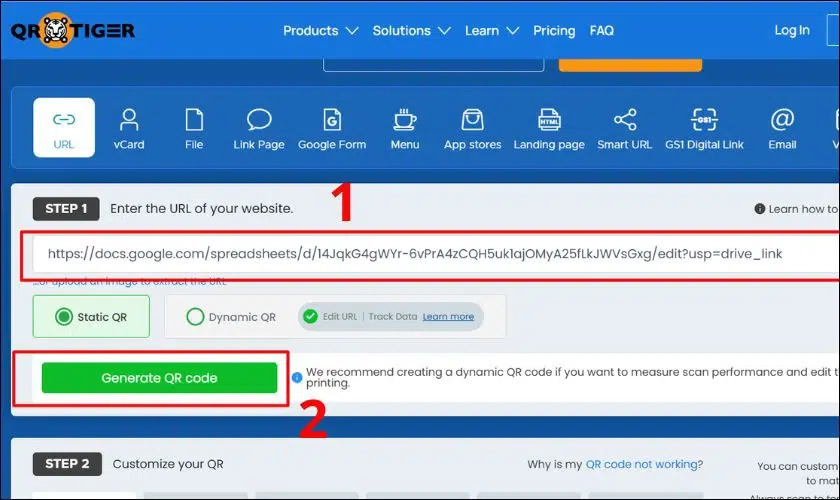Click 'Enter the URL of your website.' text
Screen dimensions: 840x500
point(201,208)
